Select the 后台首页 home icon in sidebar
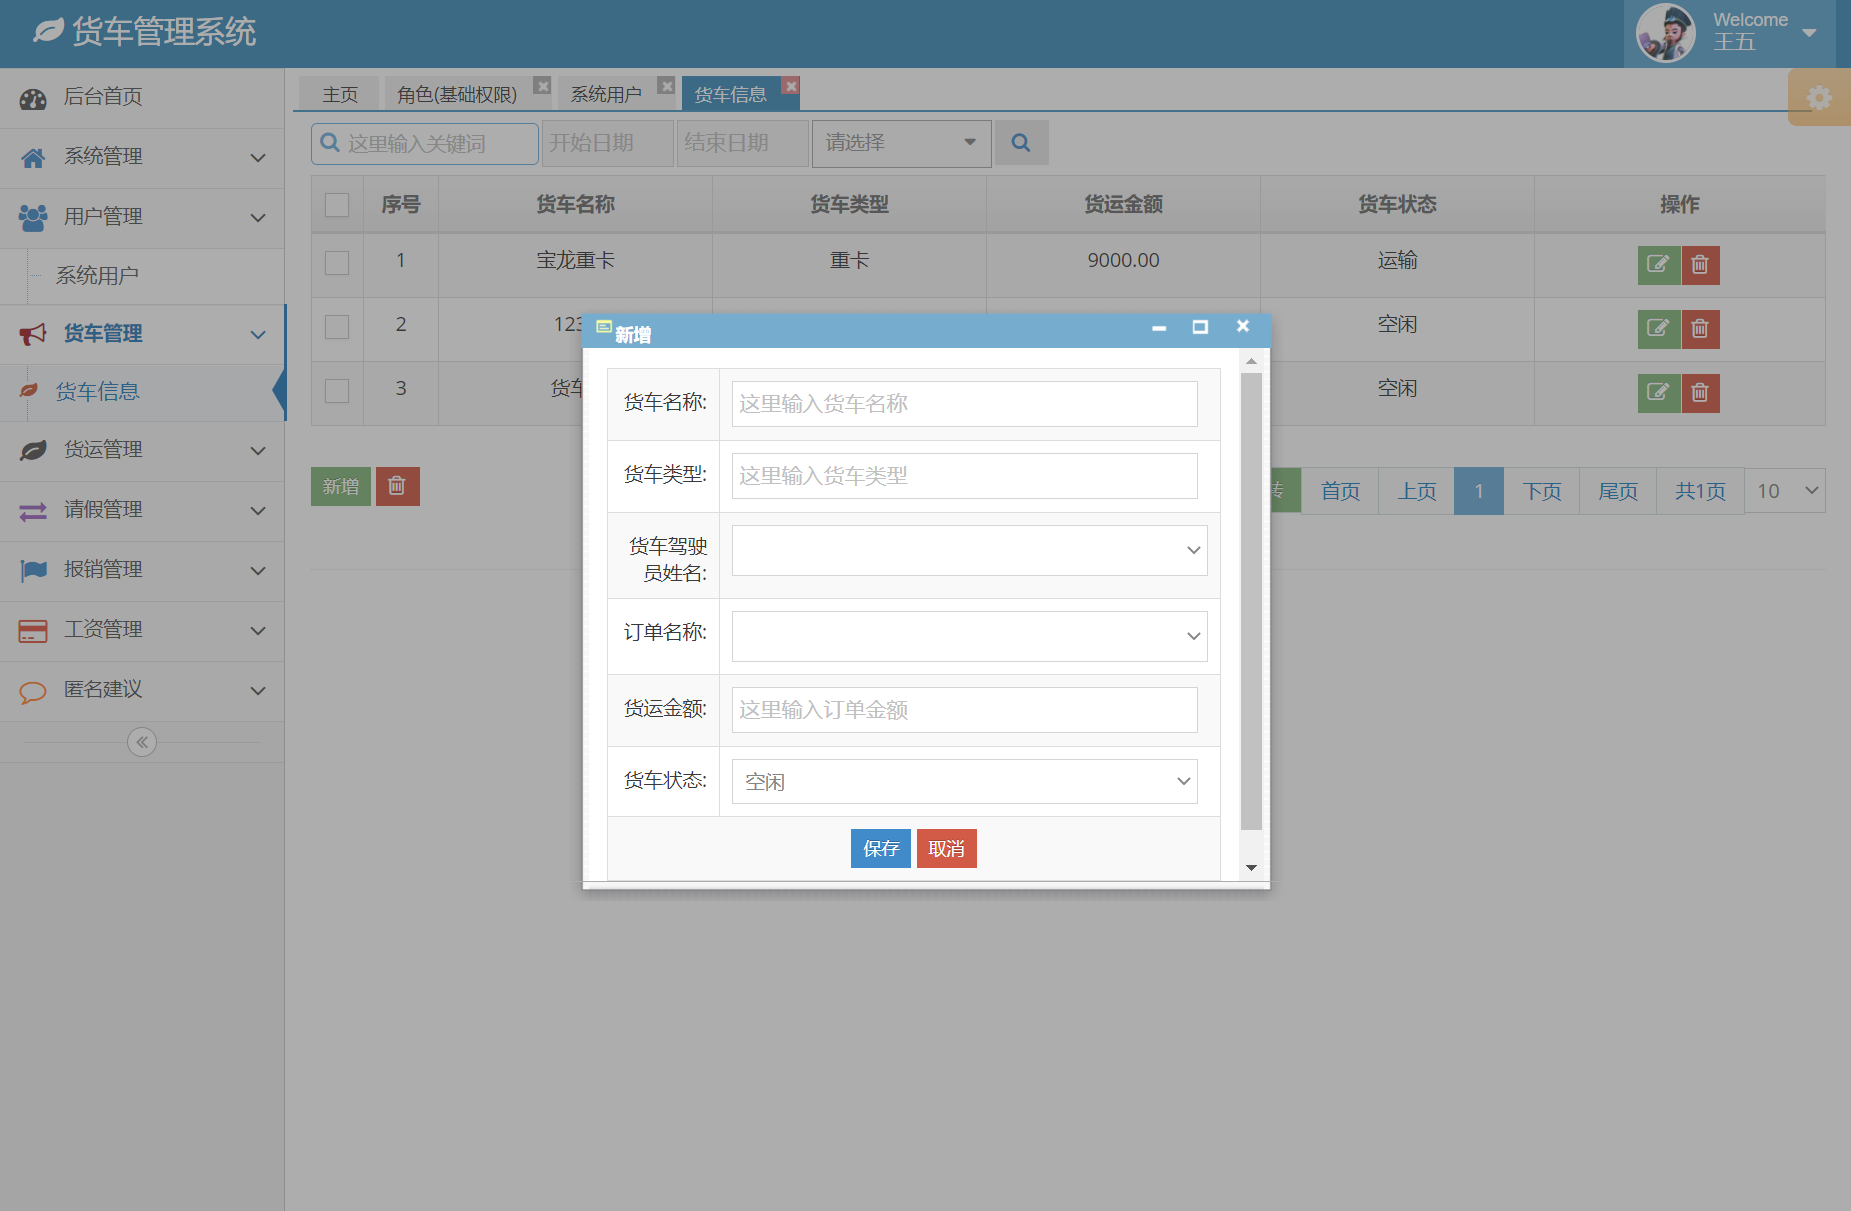 pyautogui.click(x=32, y=97)
